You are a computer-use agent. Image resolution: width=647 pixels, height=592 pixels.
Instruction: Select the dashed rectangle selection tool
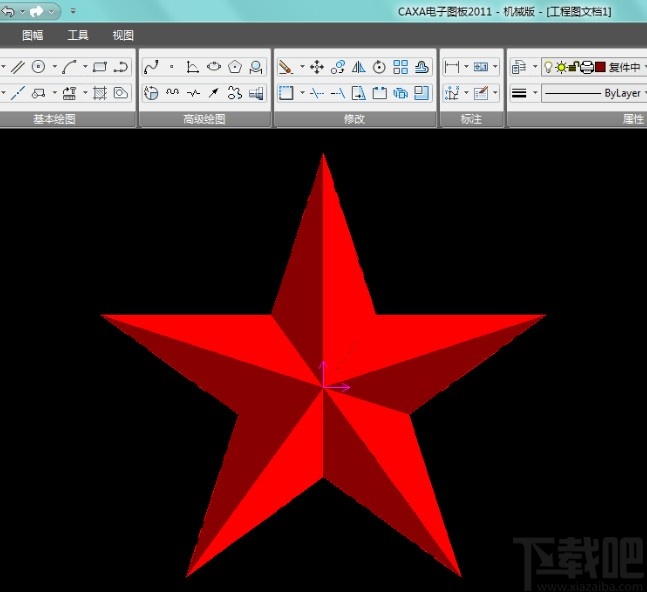click(x=286, y=93)
